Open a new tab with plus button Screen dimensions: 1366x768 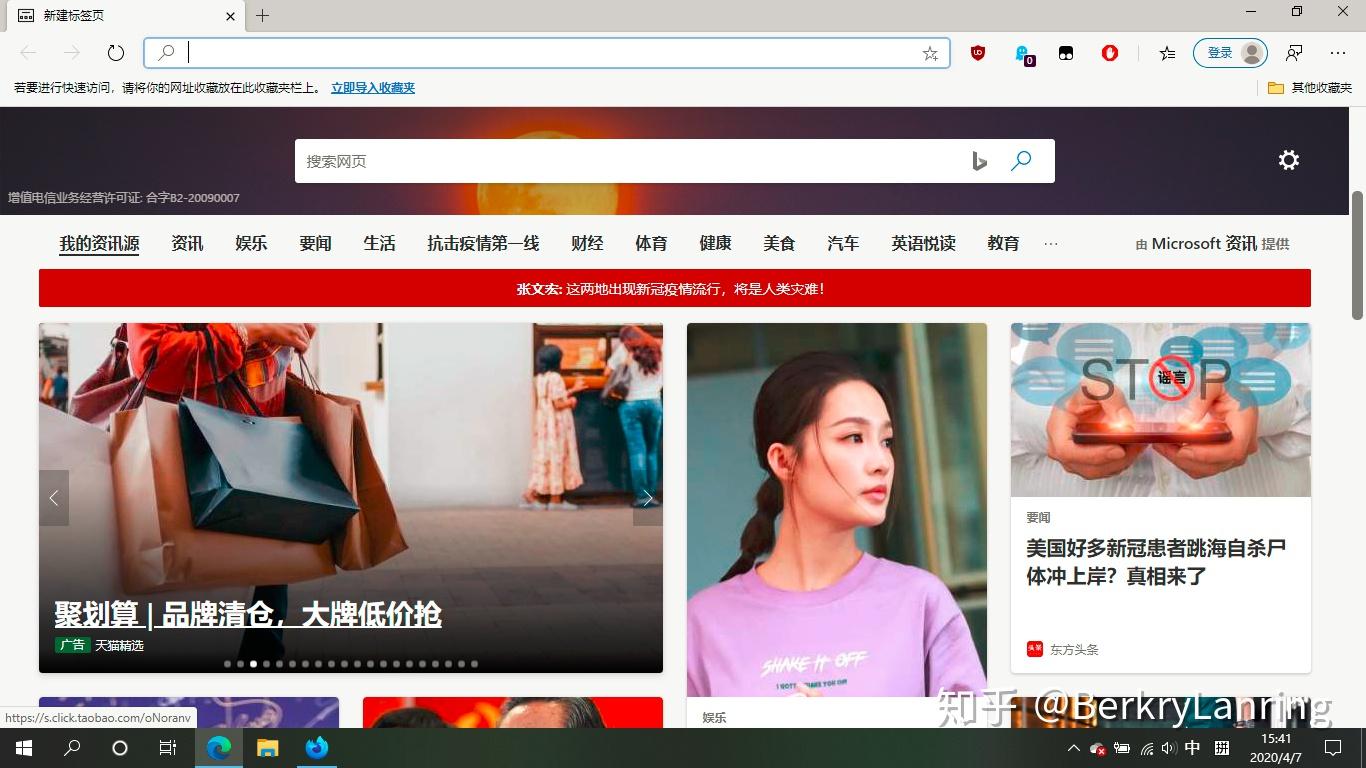click(262, 16)
